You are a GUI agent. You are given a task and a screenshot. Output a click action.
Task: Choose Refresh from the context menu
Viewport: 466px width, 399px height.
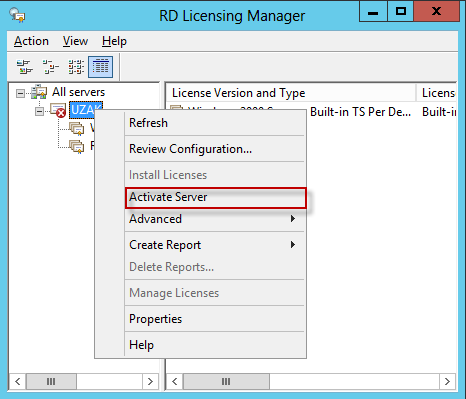click(x=215, y=123)
